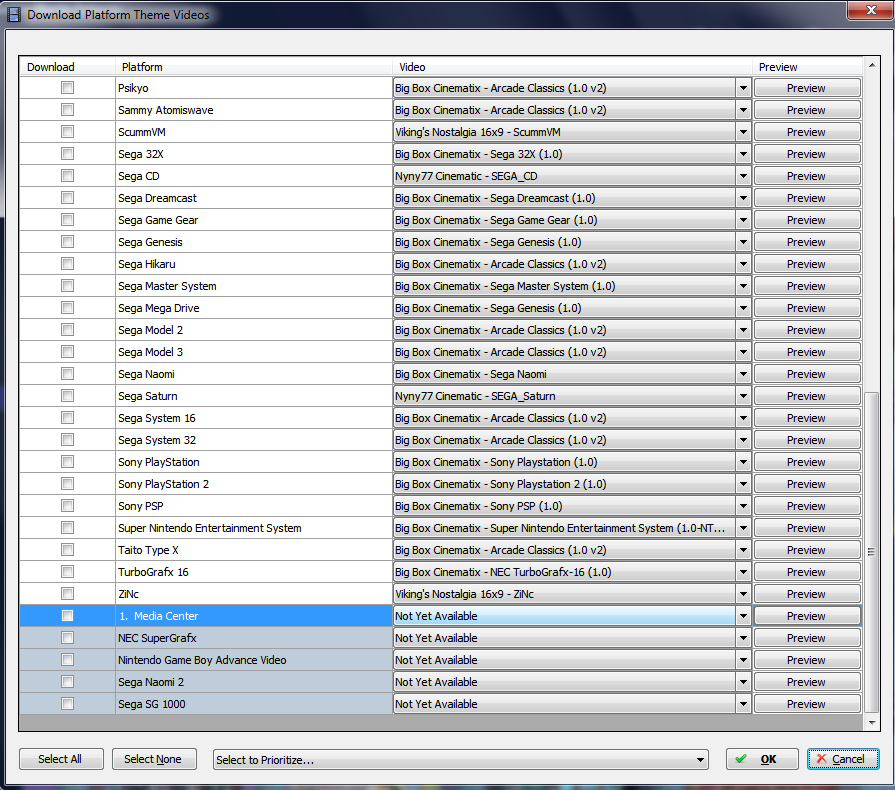
Task: Click the Sega Naomi 2 platform name
Action: point(151,682)
